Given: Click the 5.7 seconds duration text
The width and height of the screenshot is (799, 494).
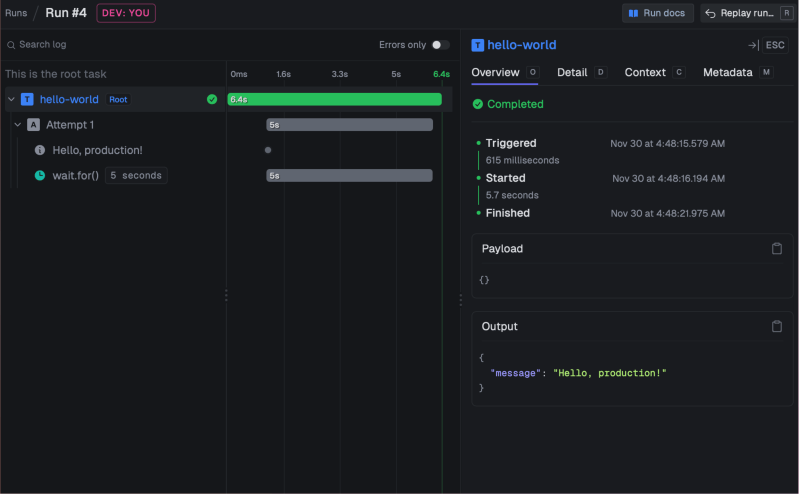Looking at the screenshot, I should pos(512,195).
